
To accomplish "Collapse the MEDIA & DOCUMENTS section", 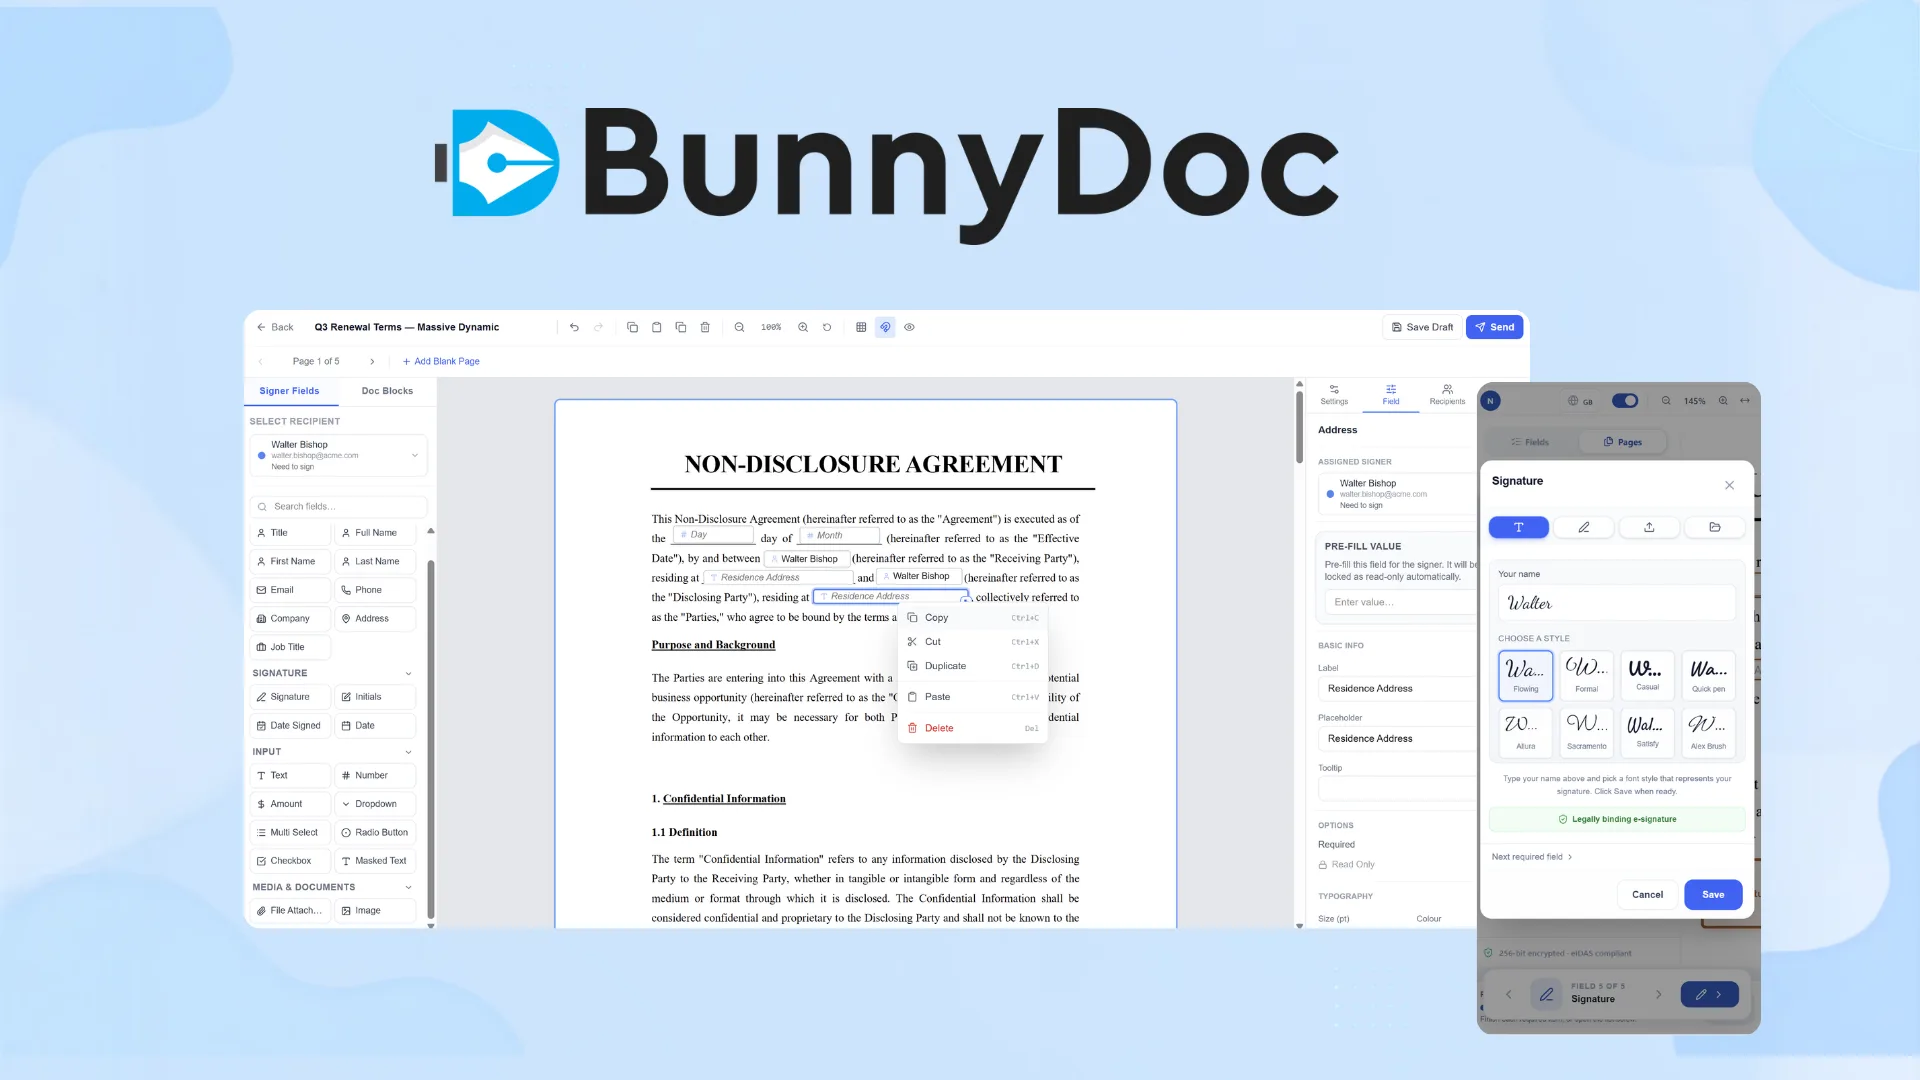I will point(408,888).
